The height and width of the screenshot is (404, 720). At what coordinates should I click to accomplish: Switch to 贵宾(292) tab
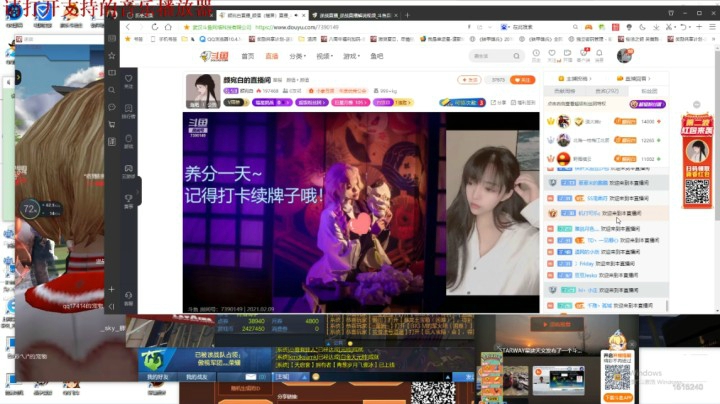pyautogui.click(x=607, y=91)
